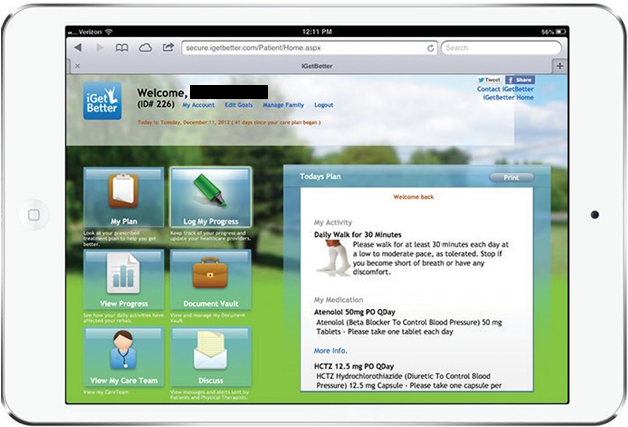
Task: Print today's plan
Action: 511,177
